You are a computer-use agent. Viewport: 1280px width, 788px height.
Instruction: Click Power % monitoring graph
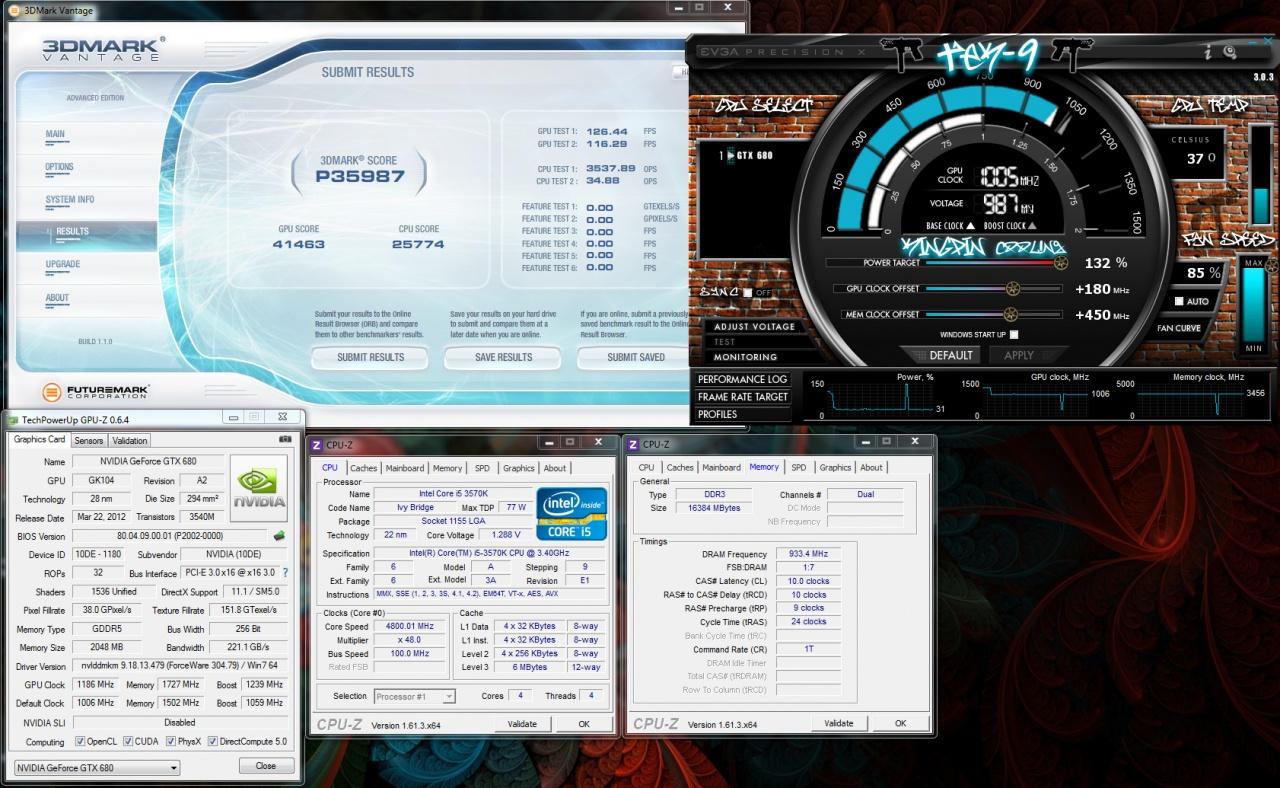click(880, 399)
